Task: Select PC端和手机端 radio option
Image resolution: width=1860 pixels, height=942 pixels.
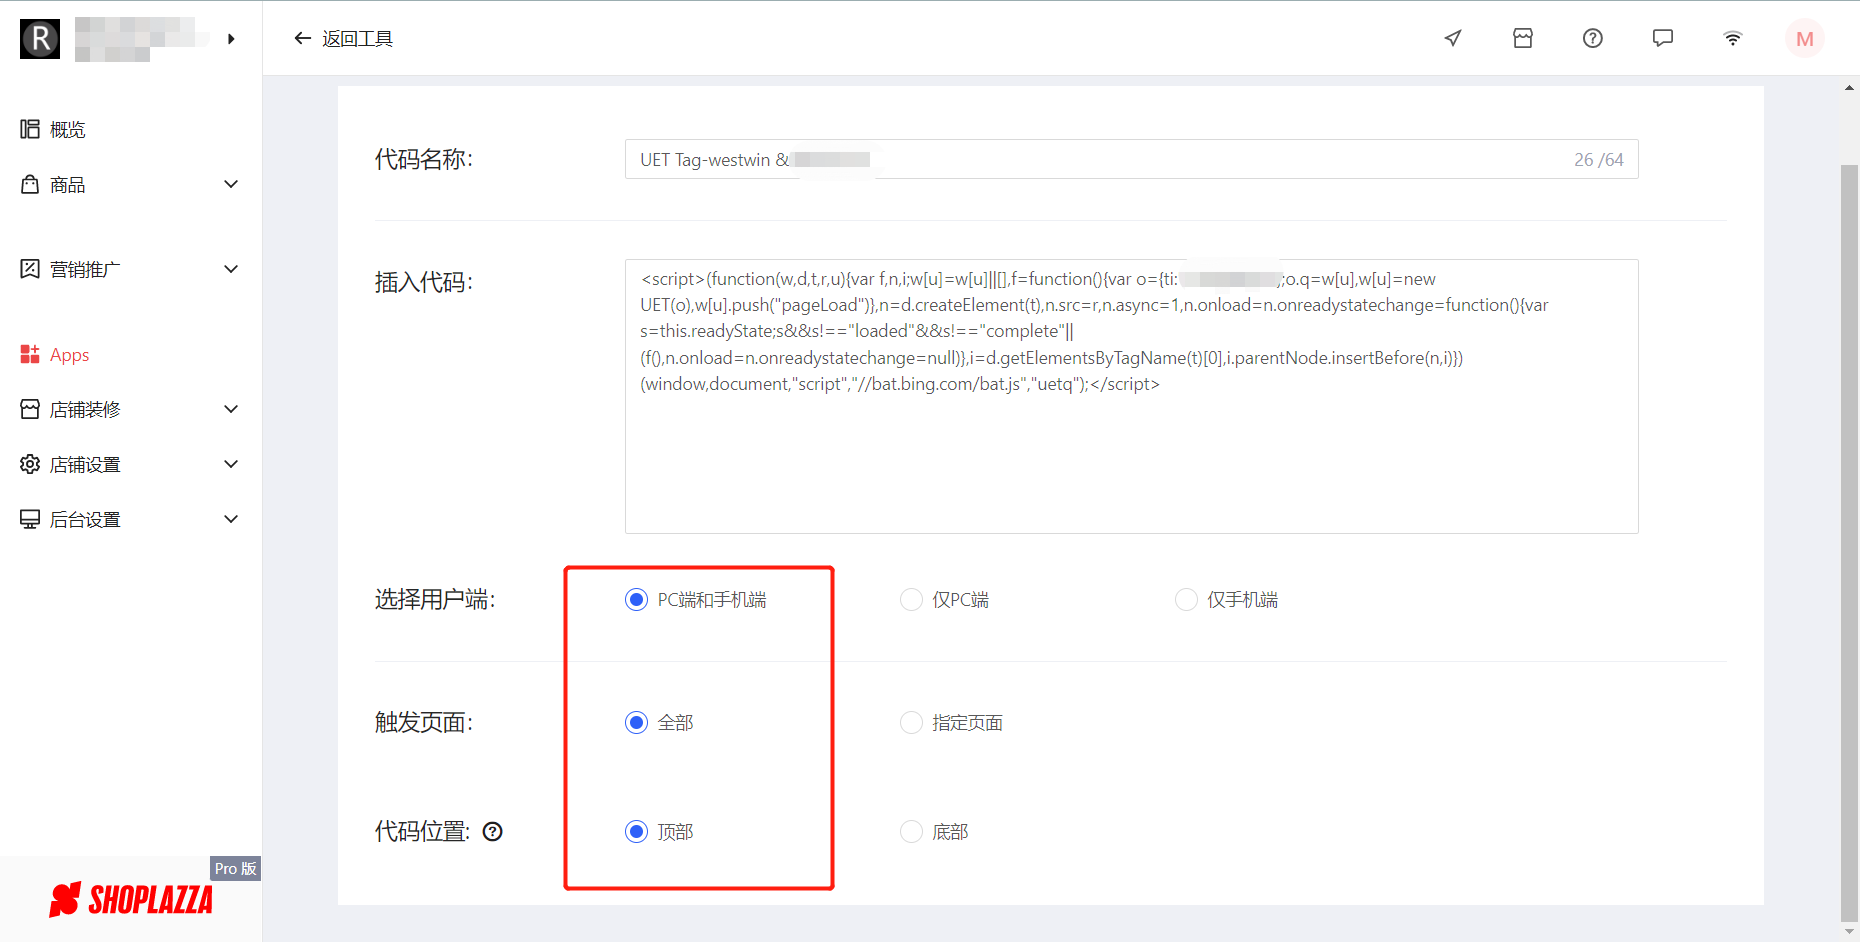Action: coord(636,599)
